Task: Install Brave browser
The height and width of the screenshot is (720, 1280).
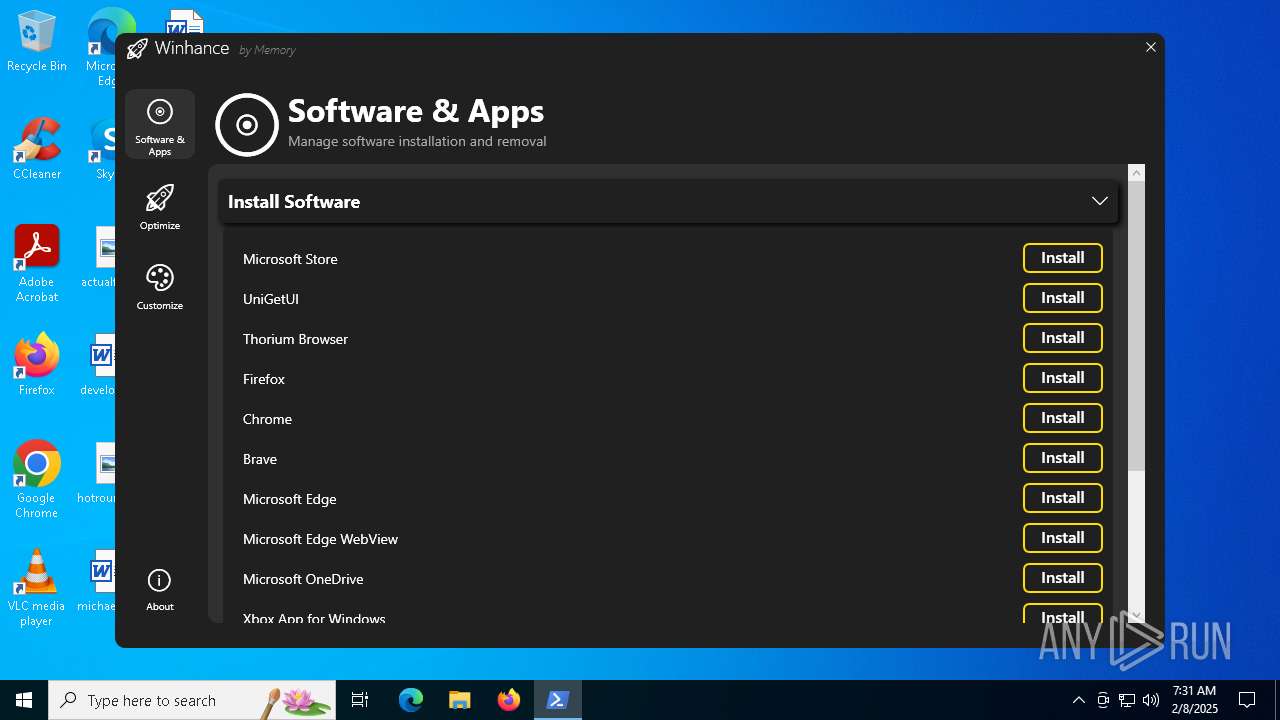Action: pyautogui.click(x=1063, y=458)
